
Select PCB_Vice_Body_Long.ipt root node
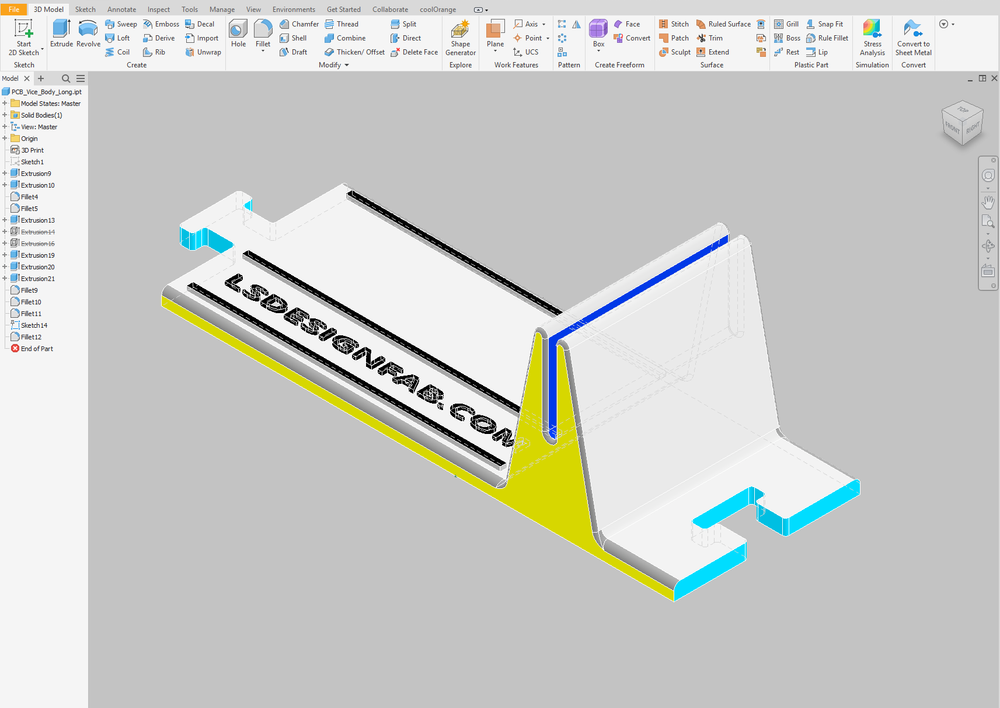tap(42, 92)
